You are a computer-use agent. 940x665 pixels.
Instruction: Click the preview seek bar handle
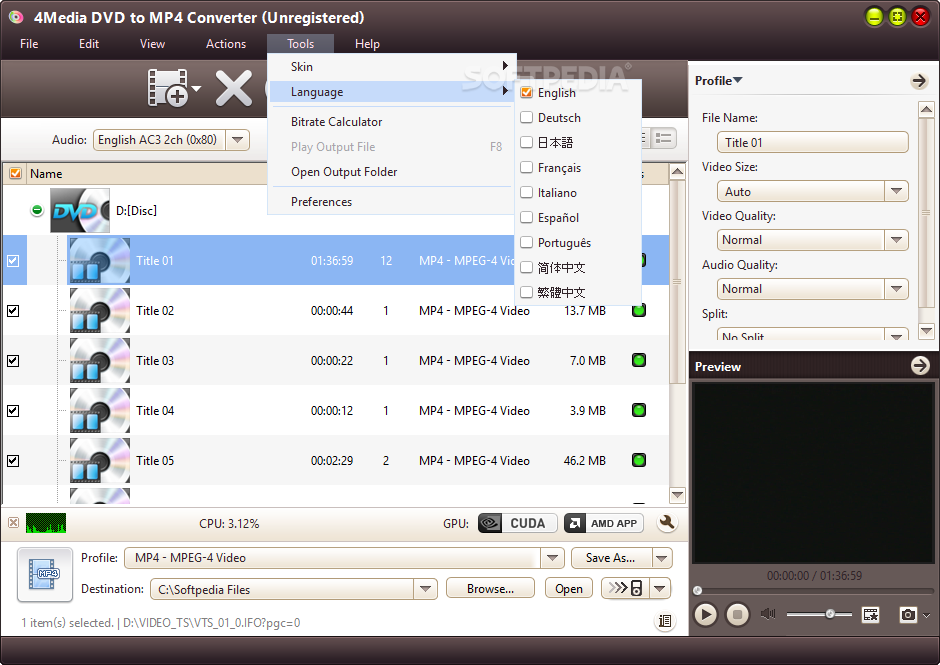coord(697,591)
